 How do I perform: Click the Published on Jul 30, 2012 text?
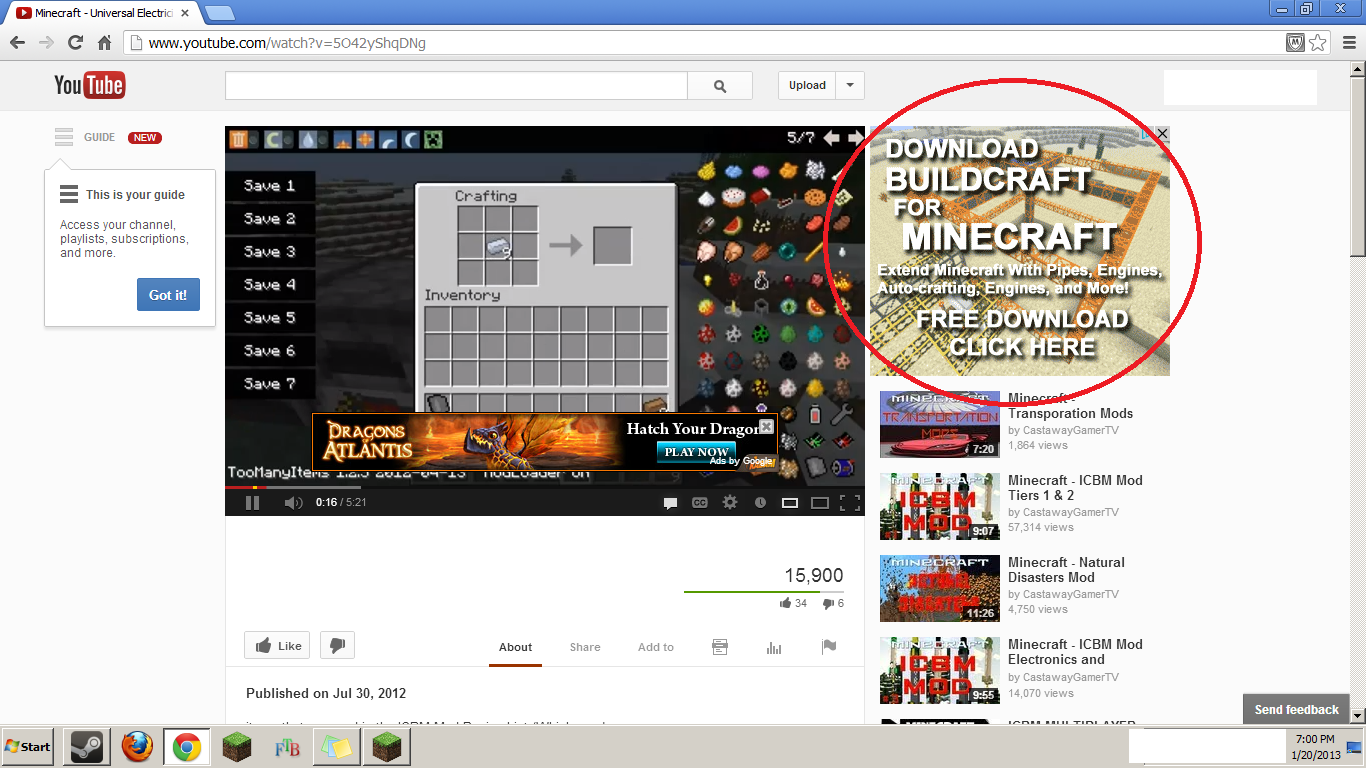(x=326, y=693)
